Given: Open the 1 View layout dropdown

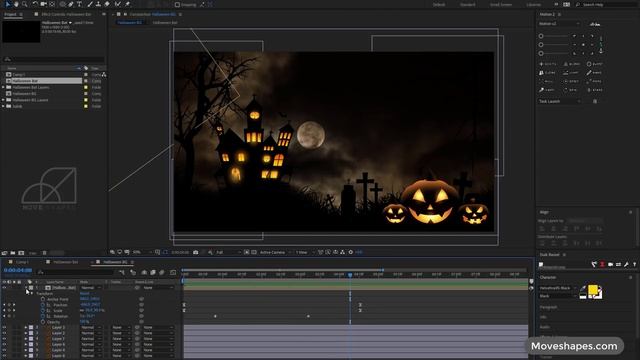Looking at the screenshot, I should tap(304, 252).
